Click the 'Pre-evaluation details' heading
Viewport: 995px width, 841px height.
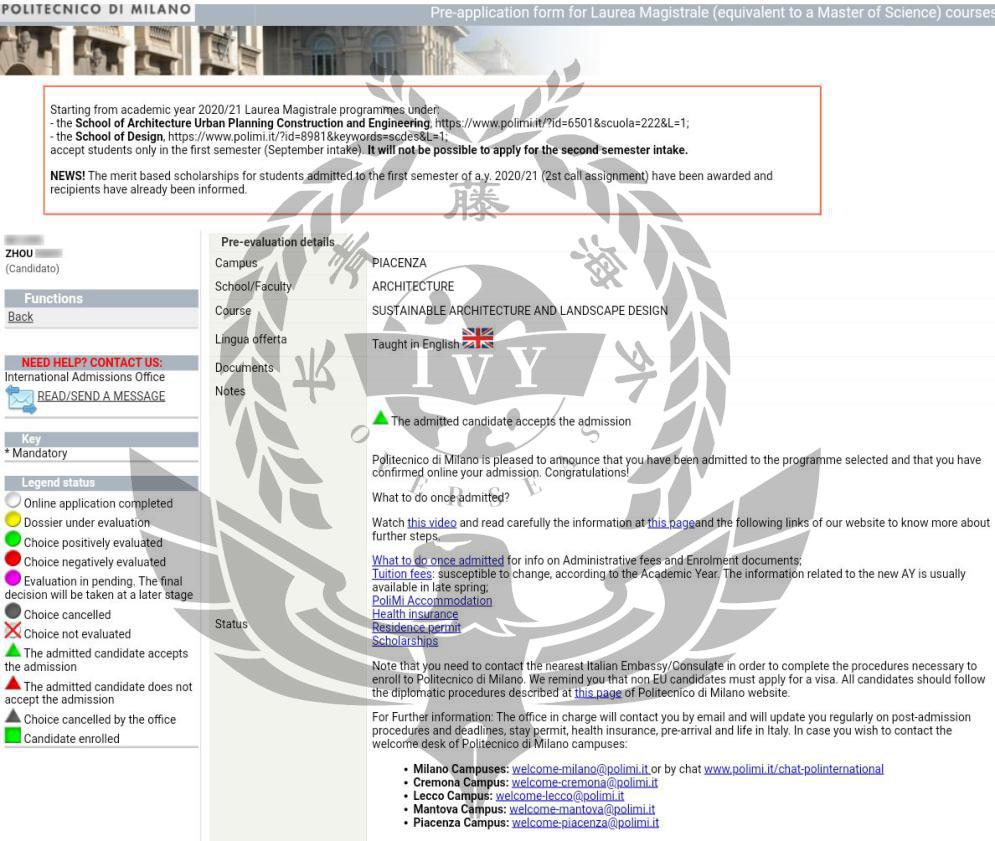click(x=277, y=242)
